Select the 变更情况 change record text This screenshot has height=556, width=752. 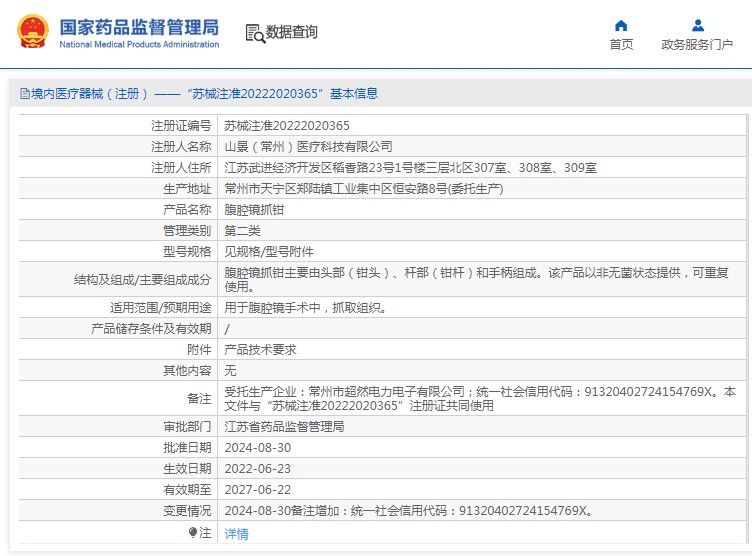click(410, 511)
